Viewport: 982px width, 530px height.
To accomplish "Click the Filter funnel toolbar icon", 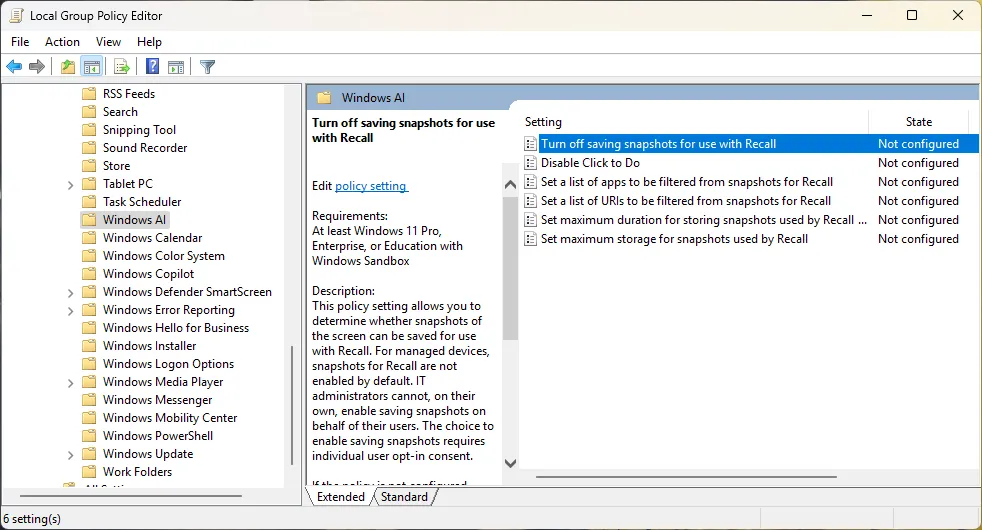I will (x=207, y=66).
